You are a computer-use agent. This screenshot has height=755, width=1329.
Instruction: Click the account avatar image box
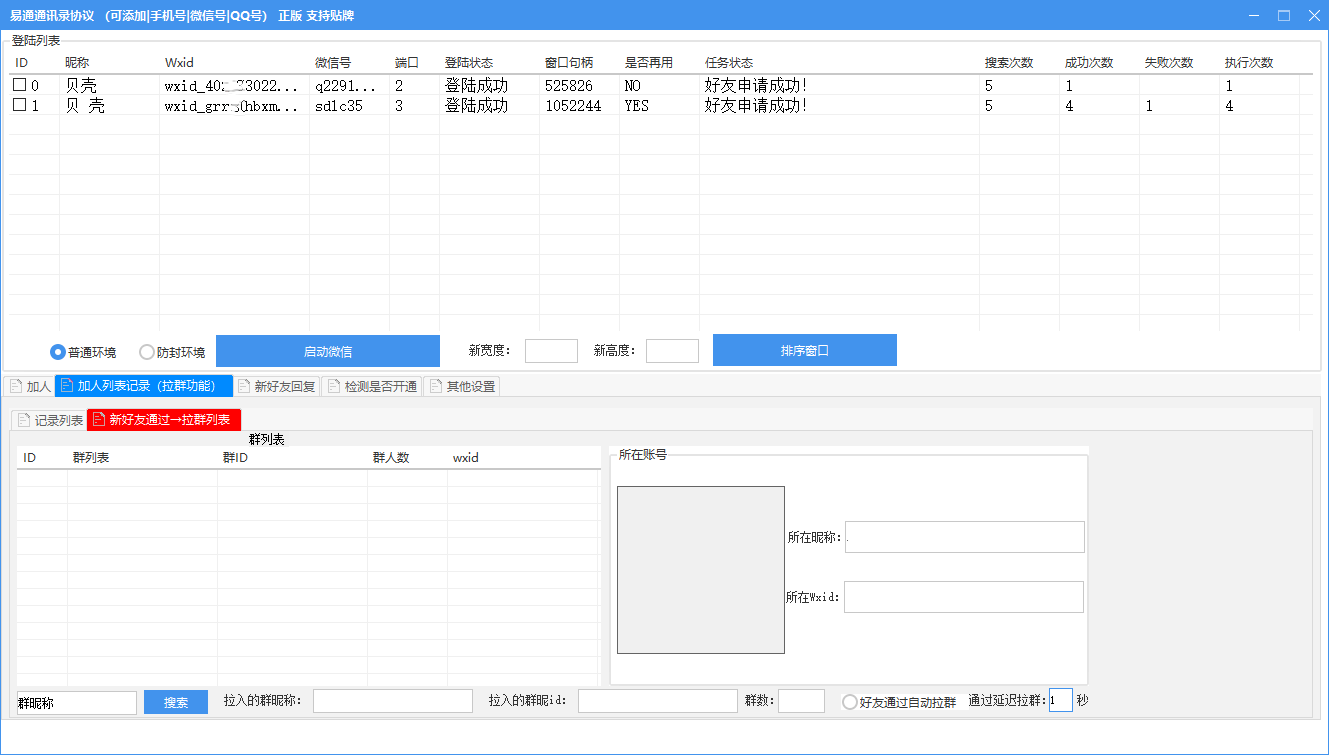click(701, 570)
